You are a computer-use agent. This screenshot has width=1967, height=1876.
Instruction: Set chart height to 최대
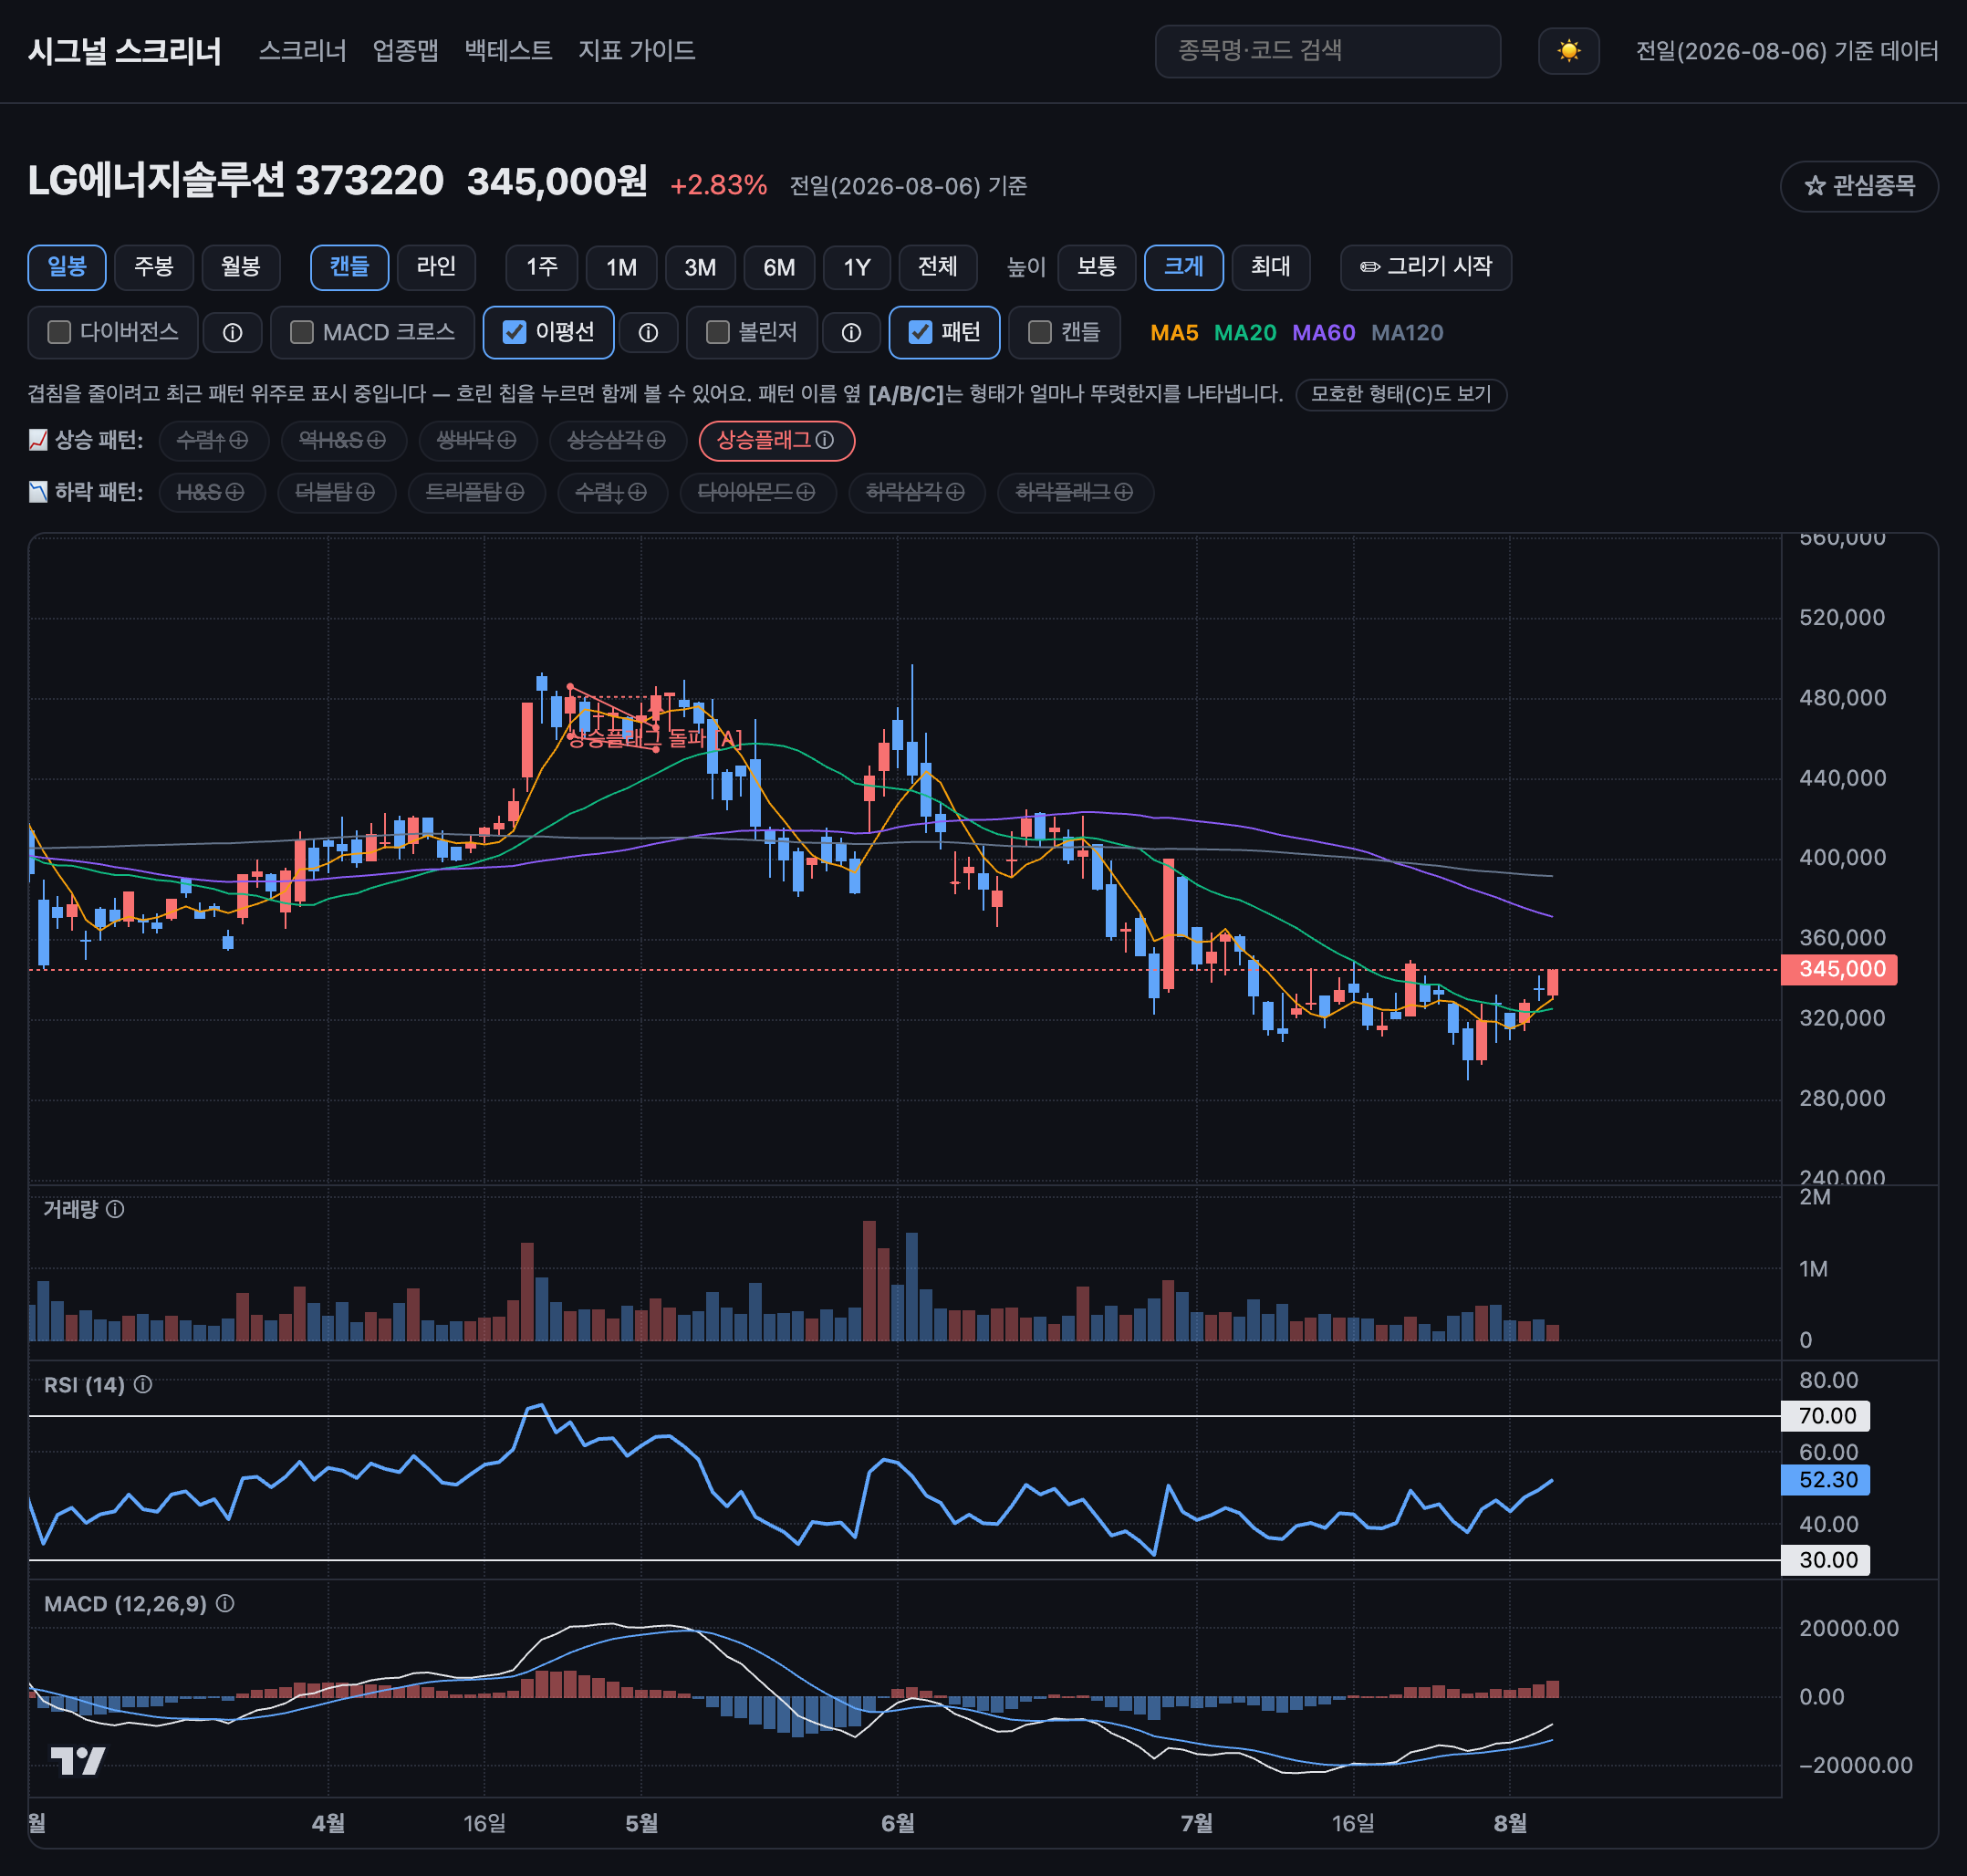point(1270,267)
